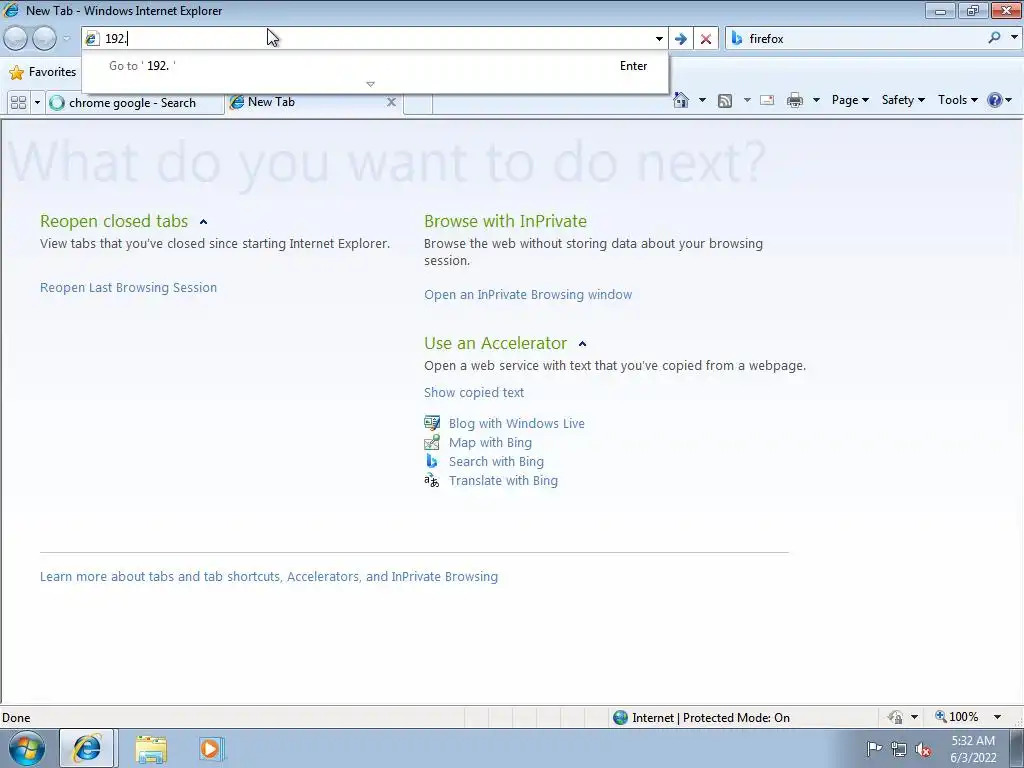Collapse the Use an Accelerator section
The height and width of the screenshot is (768, 1024).
click(x=583, y=344)
